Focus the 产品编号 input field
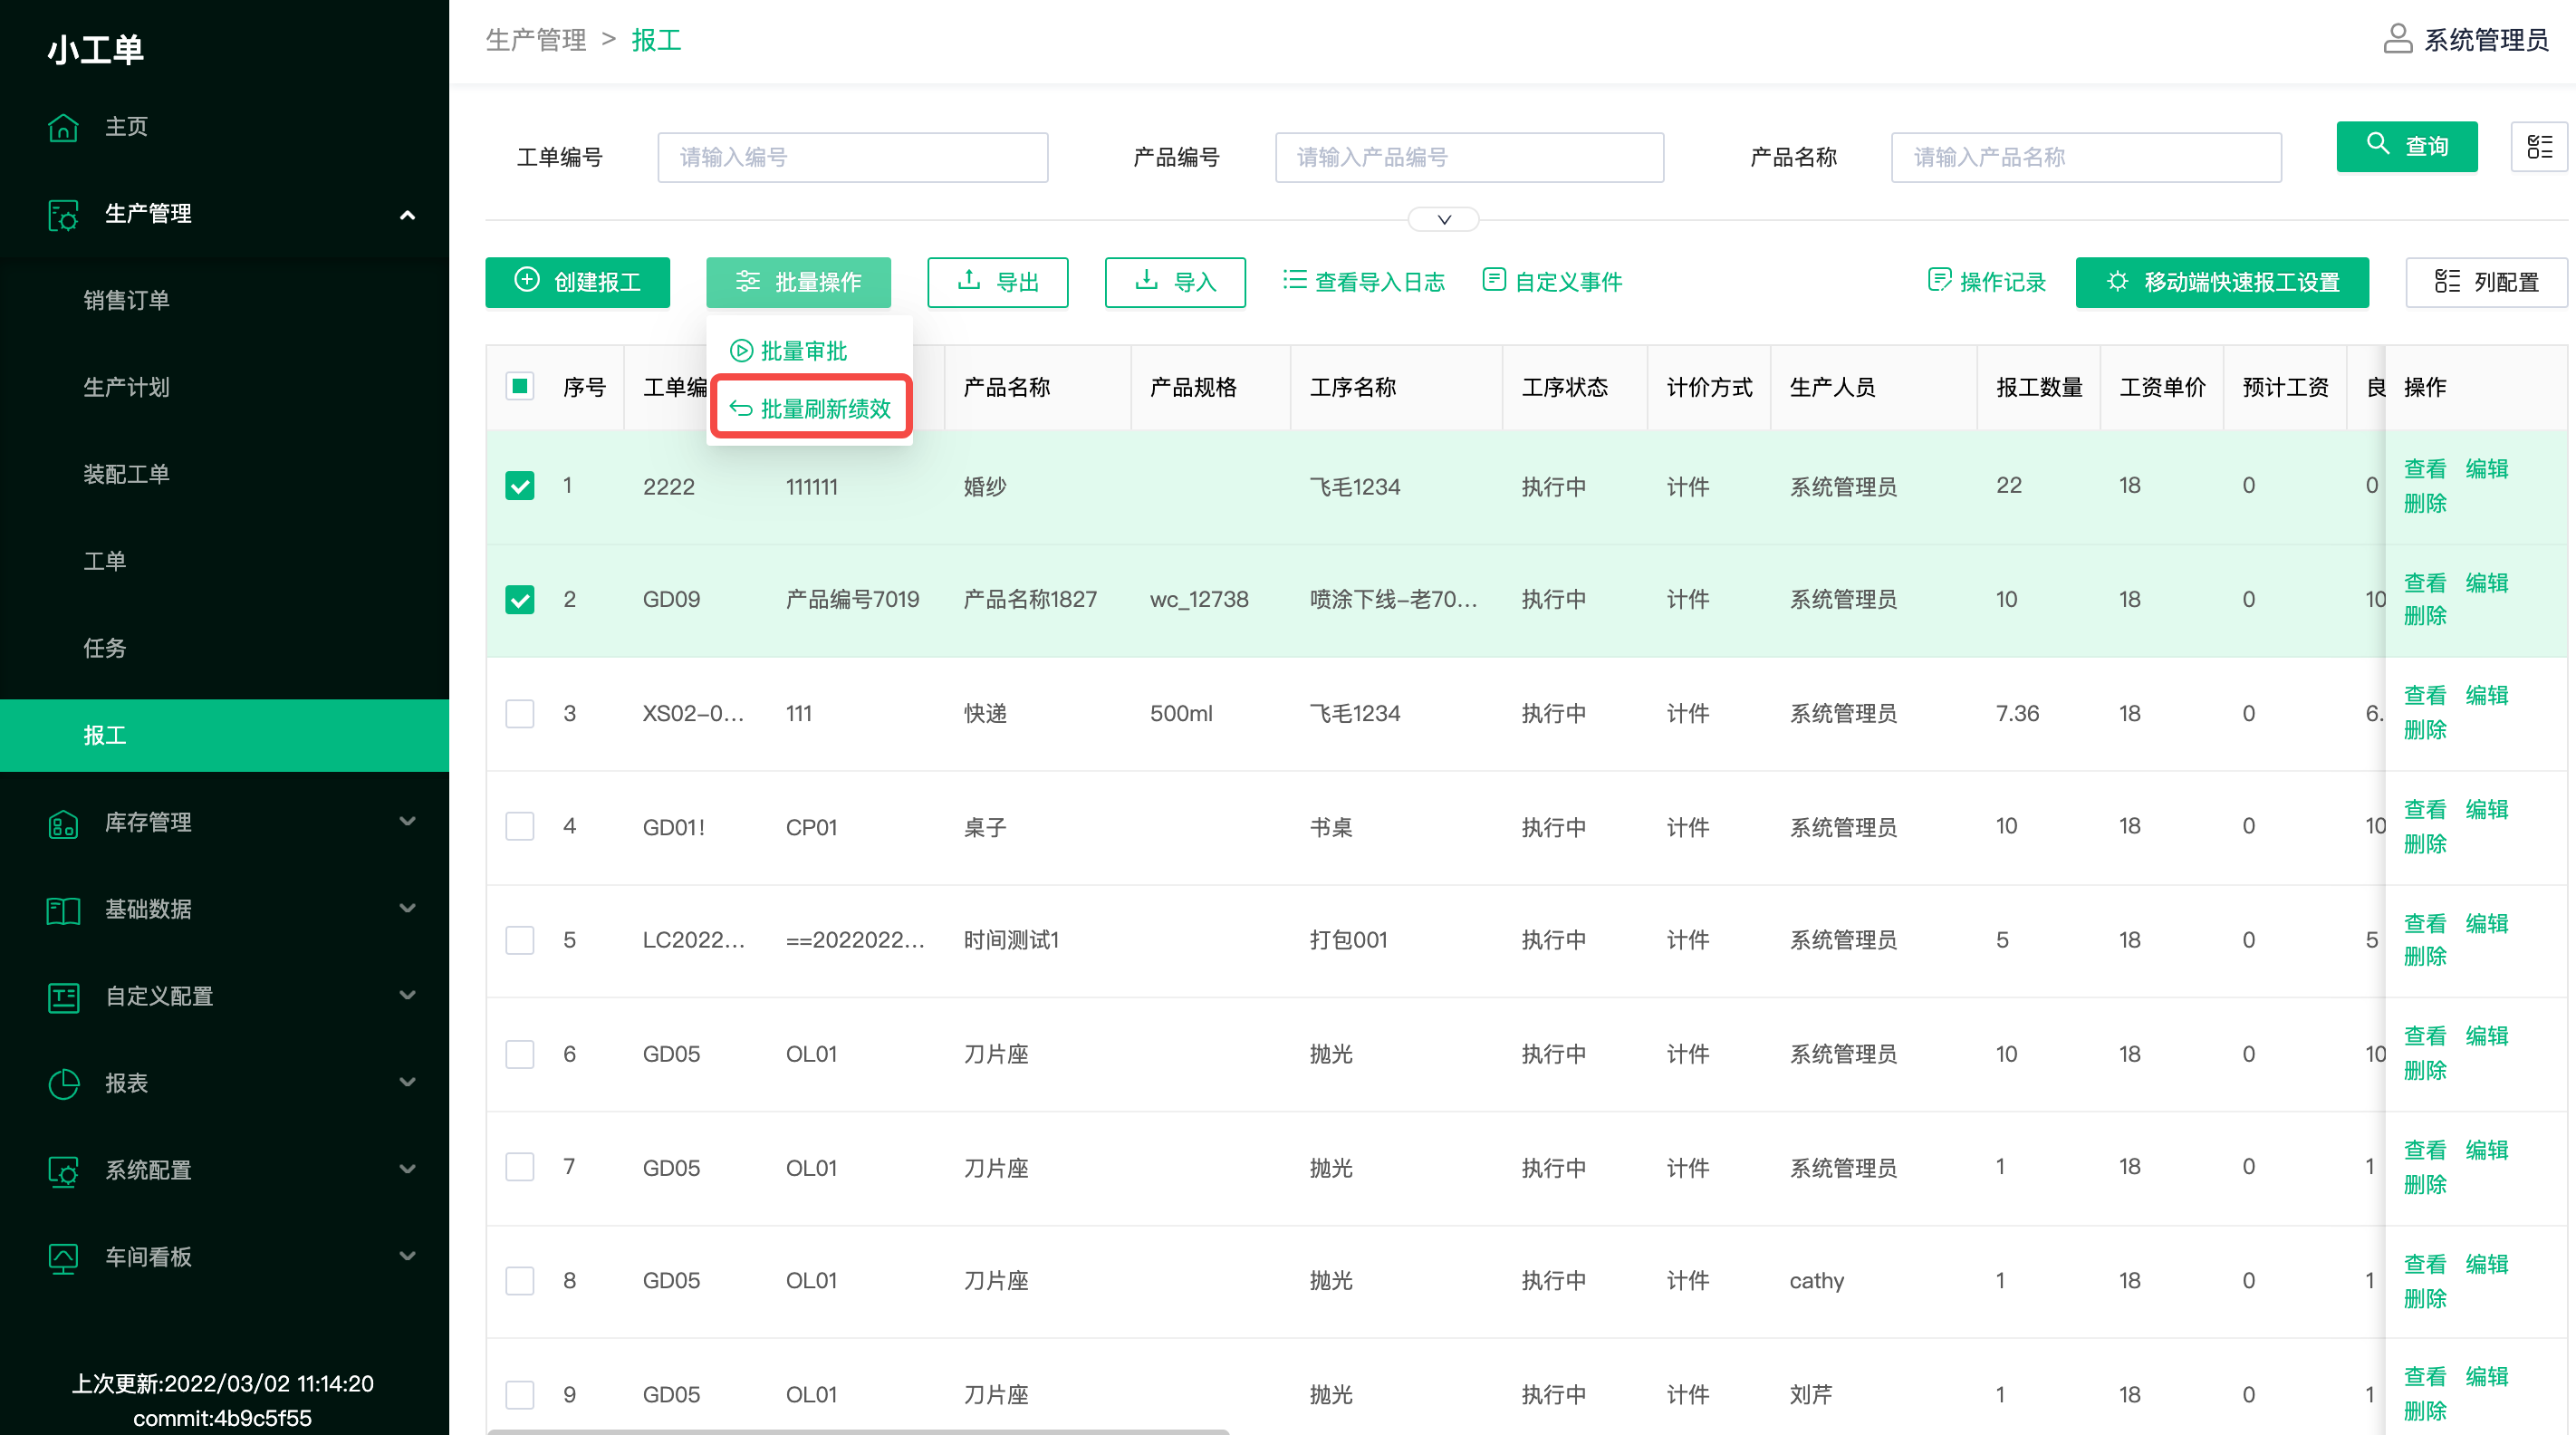 [x=1469, y=157]
